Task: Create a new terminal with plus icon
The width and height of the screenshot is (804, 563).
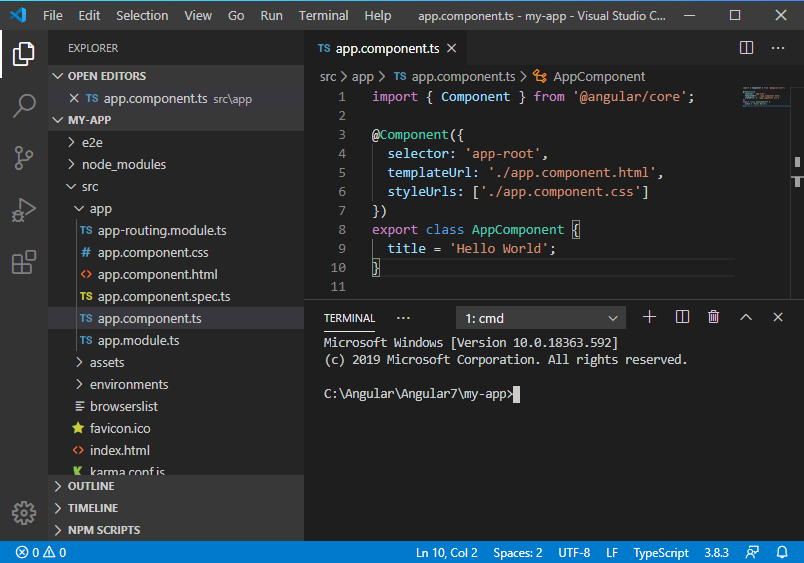Action: (649, 317)
